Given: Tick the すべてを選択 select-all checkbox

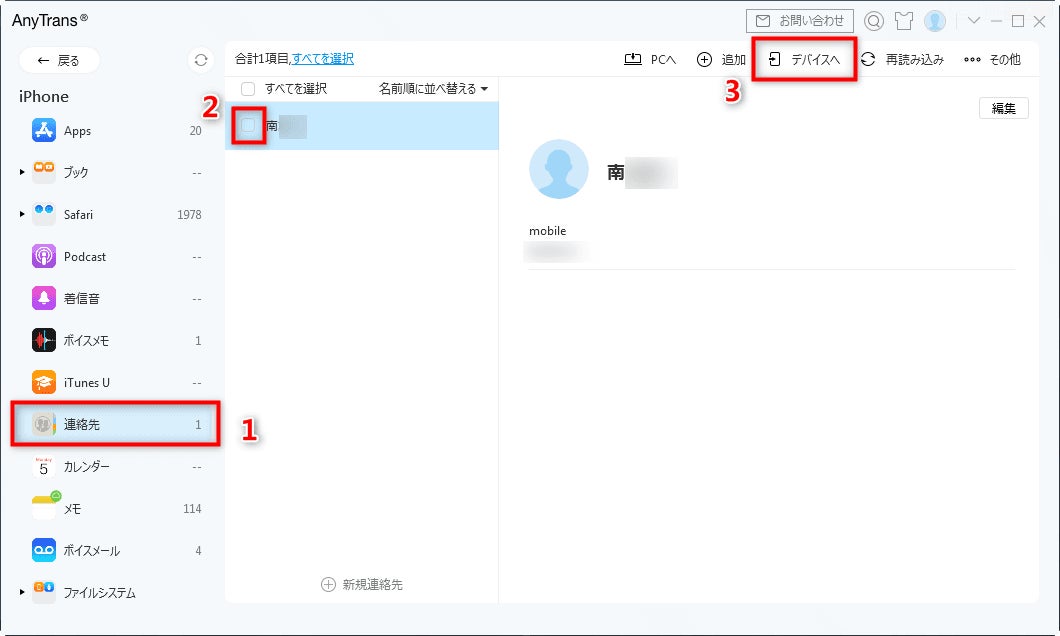Looking at the screenshot, I should pos(248,89).
